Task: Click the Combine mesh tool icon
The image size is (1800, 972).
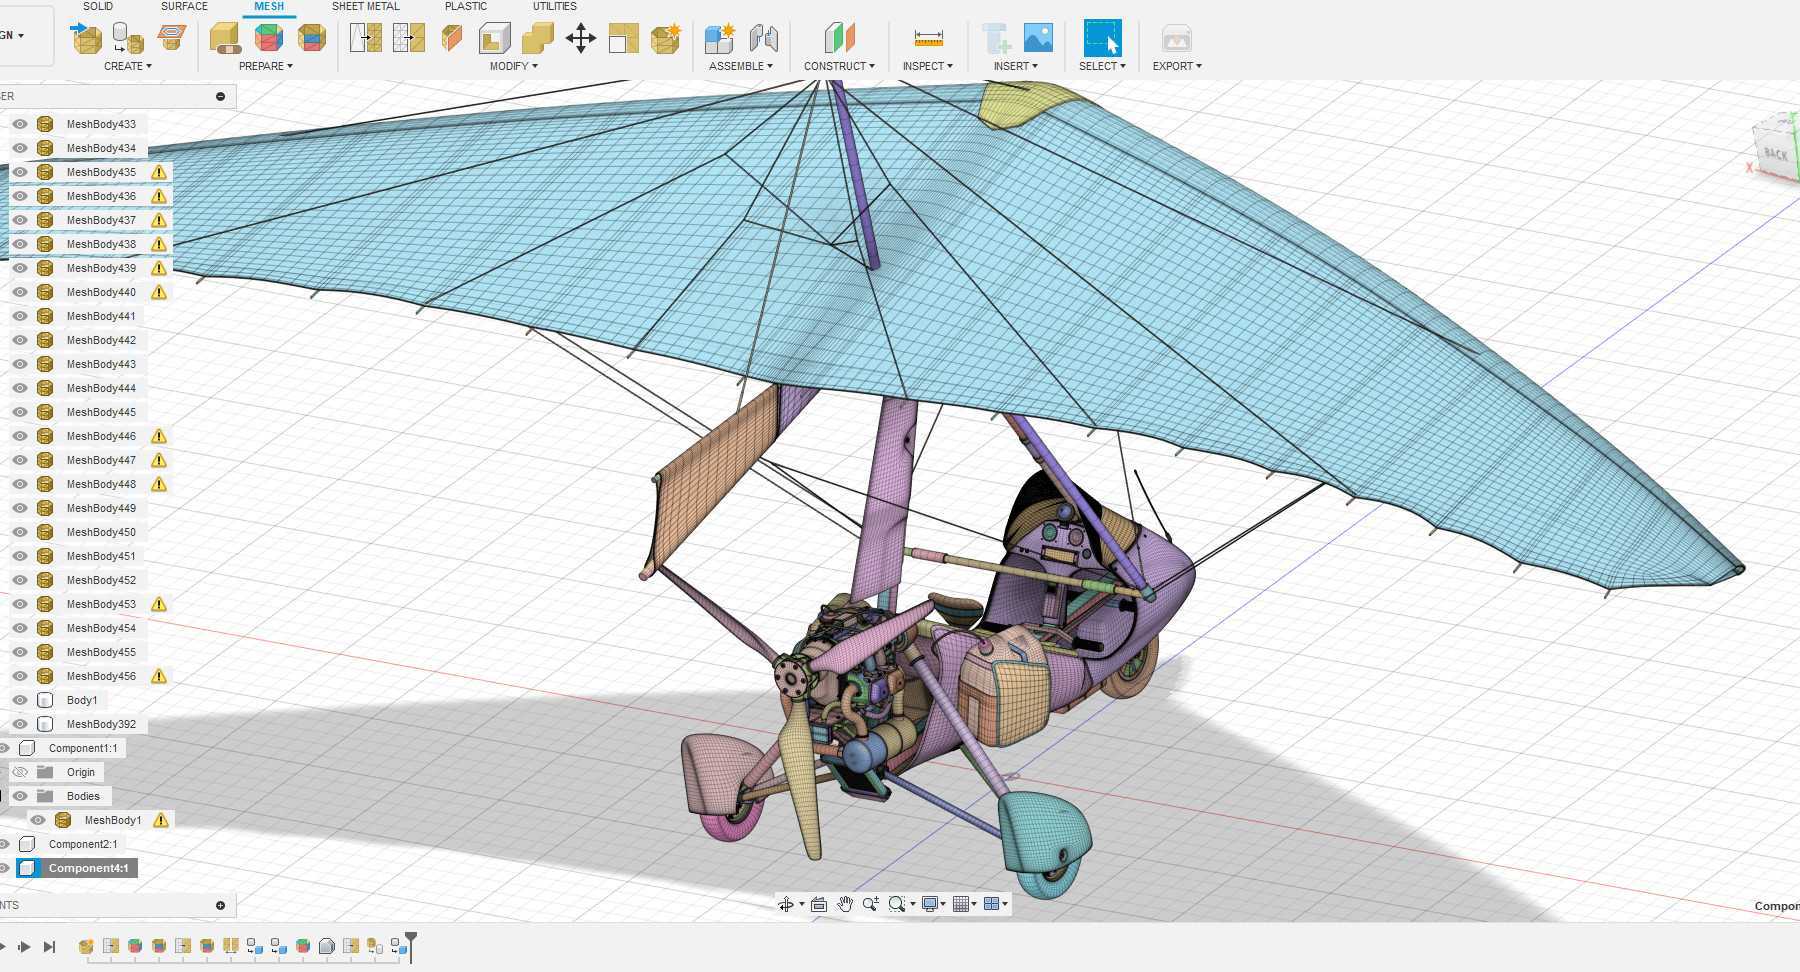Action: [x=537, y=38]
